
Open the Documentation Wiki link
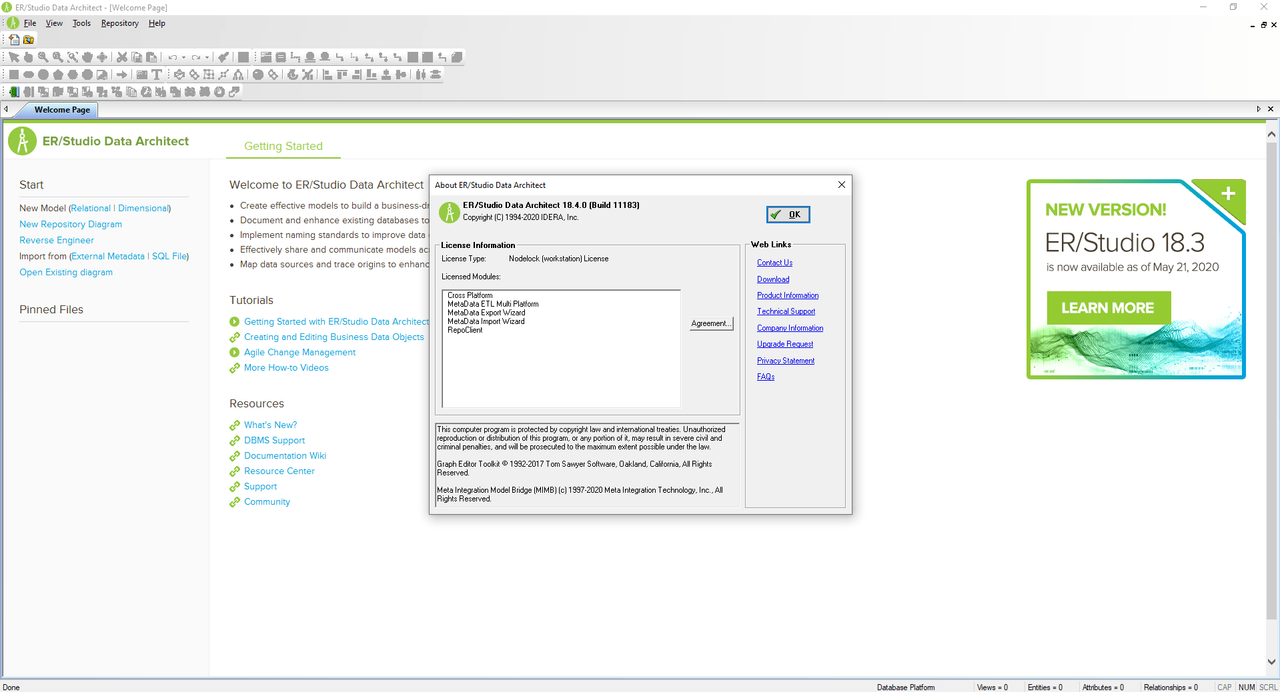285,455
